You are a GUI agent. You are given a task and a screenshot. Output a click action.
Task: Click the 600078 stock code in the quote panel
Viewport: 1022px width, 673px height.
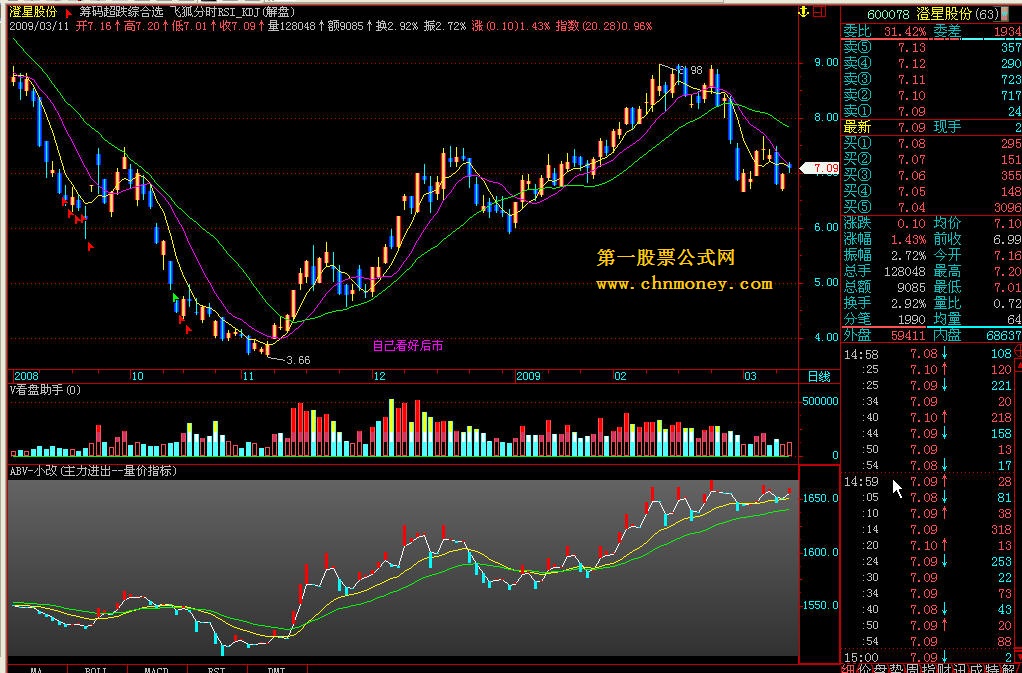pos(888,14)
